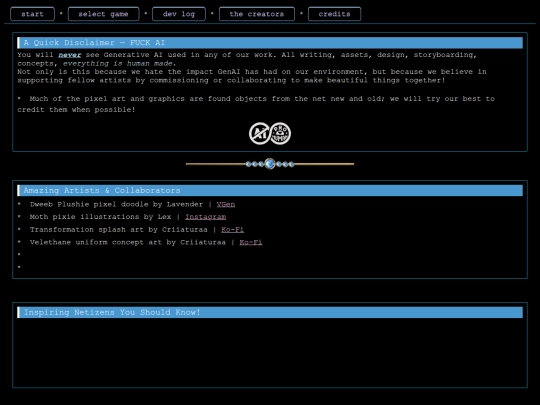Open Lavender's VGen link
The image size is (540, 405).
(226, 204)
